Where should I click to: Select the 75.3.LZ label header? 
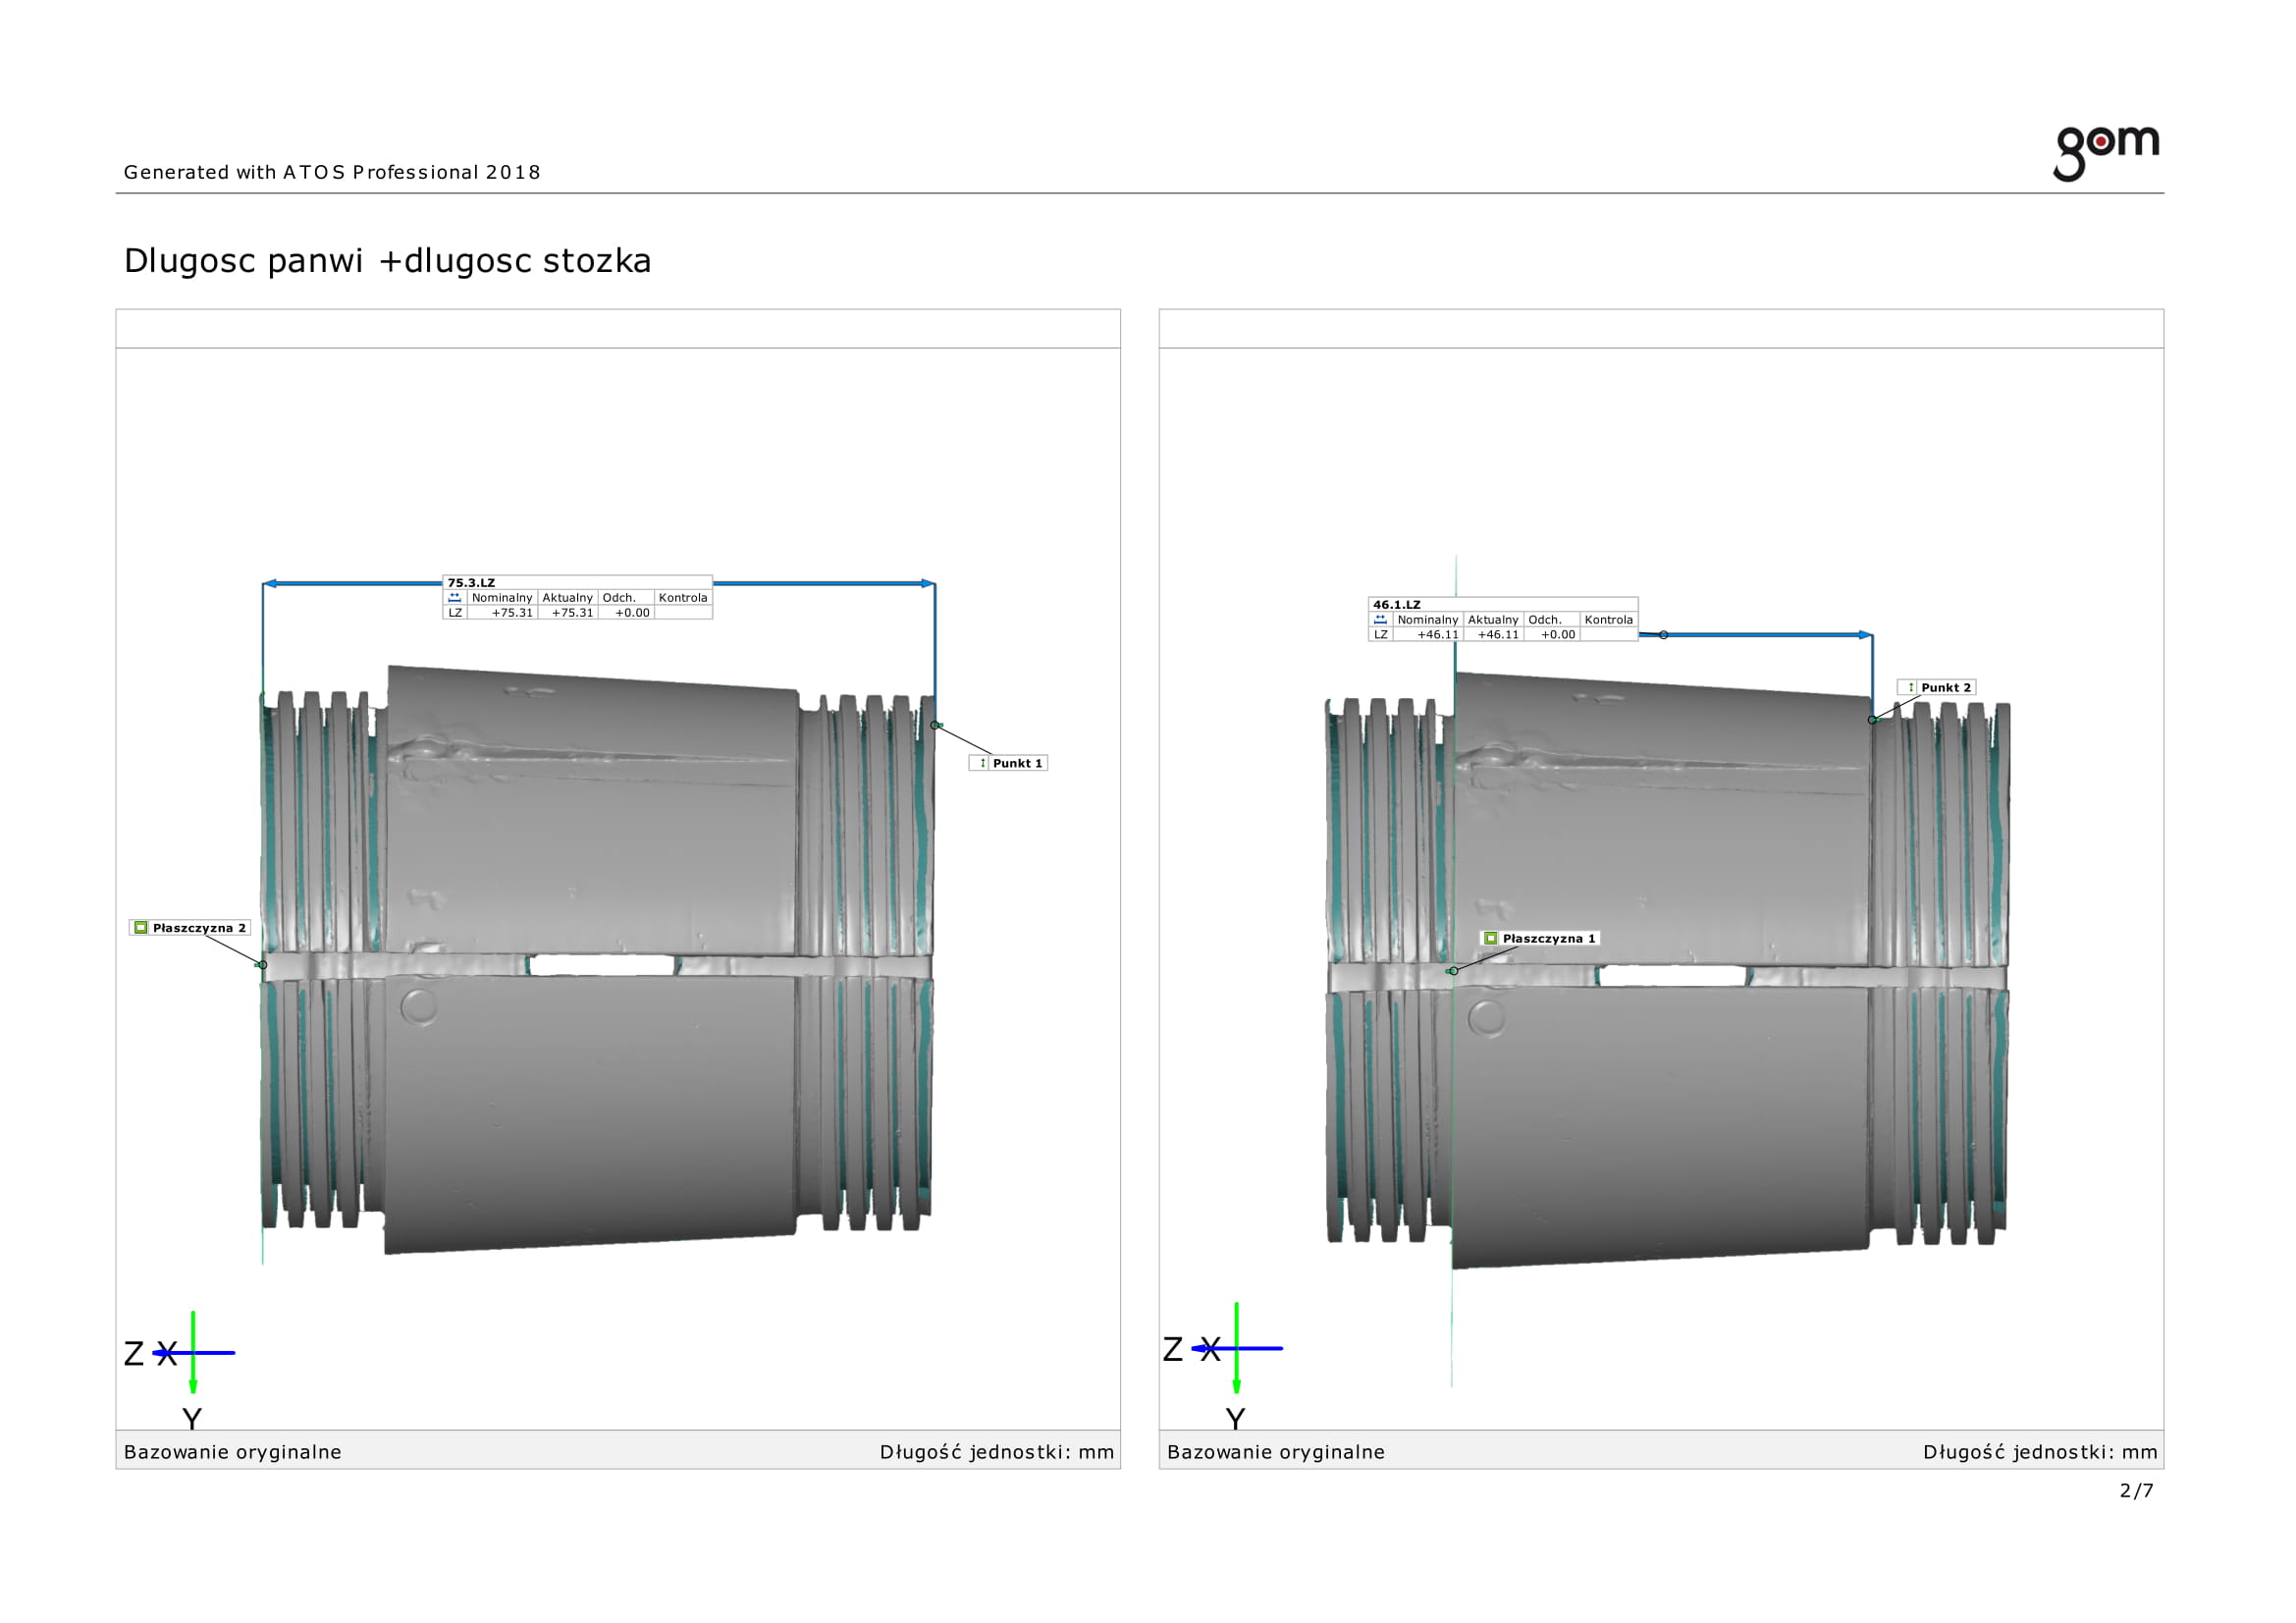click(577, 582)
